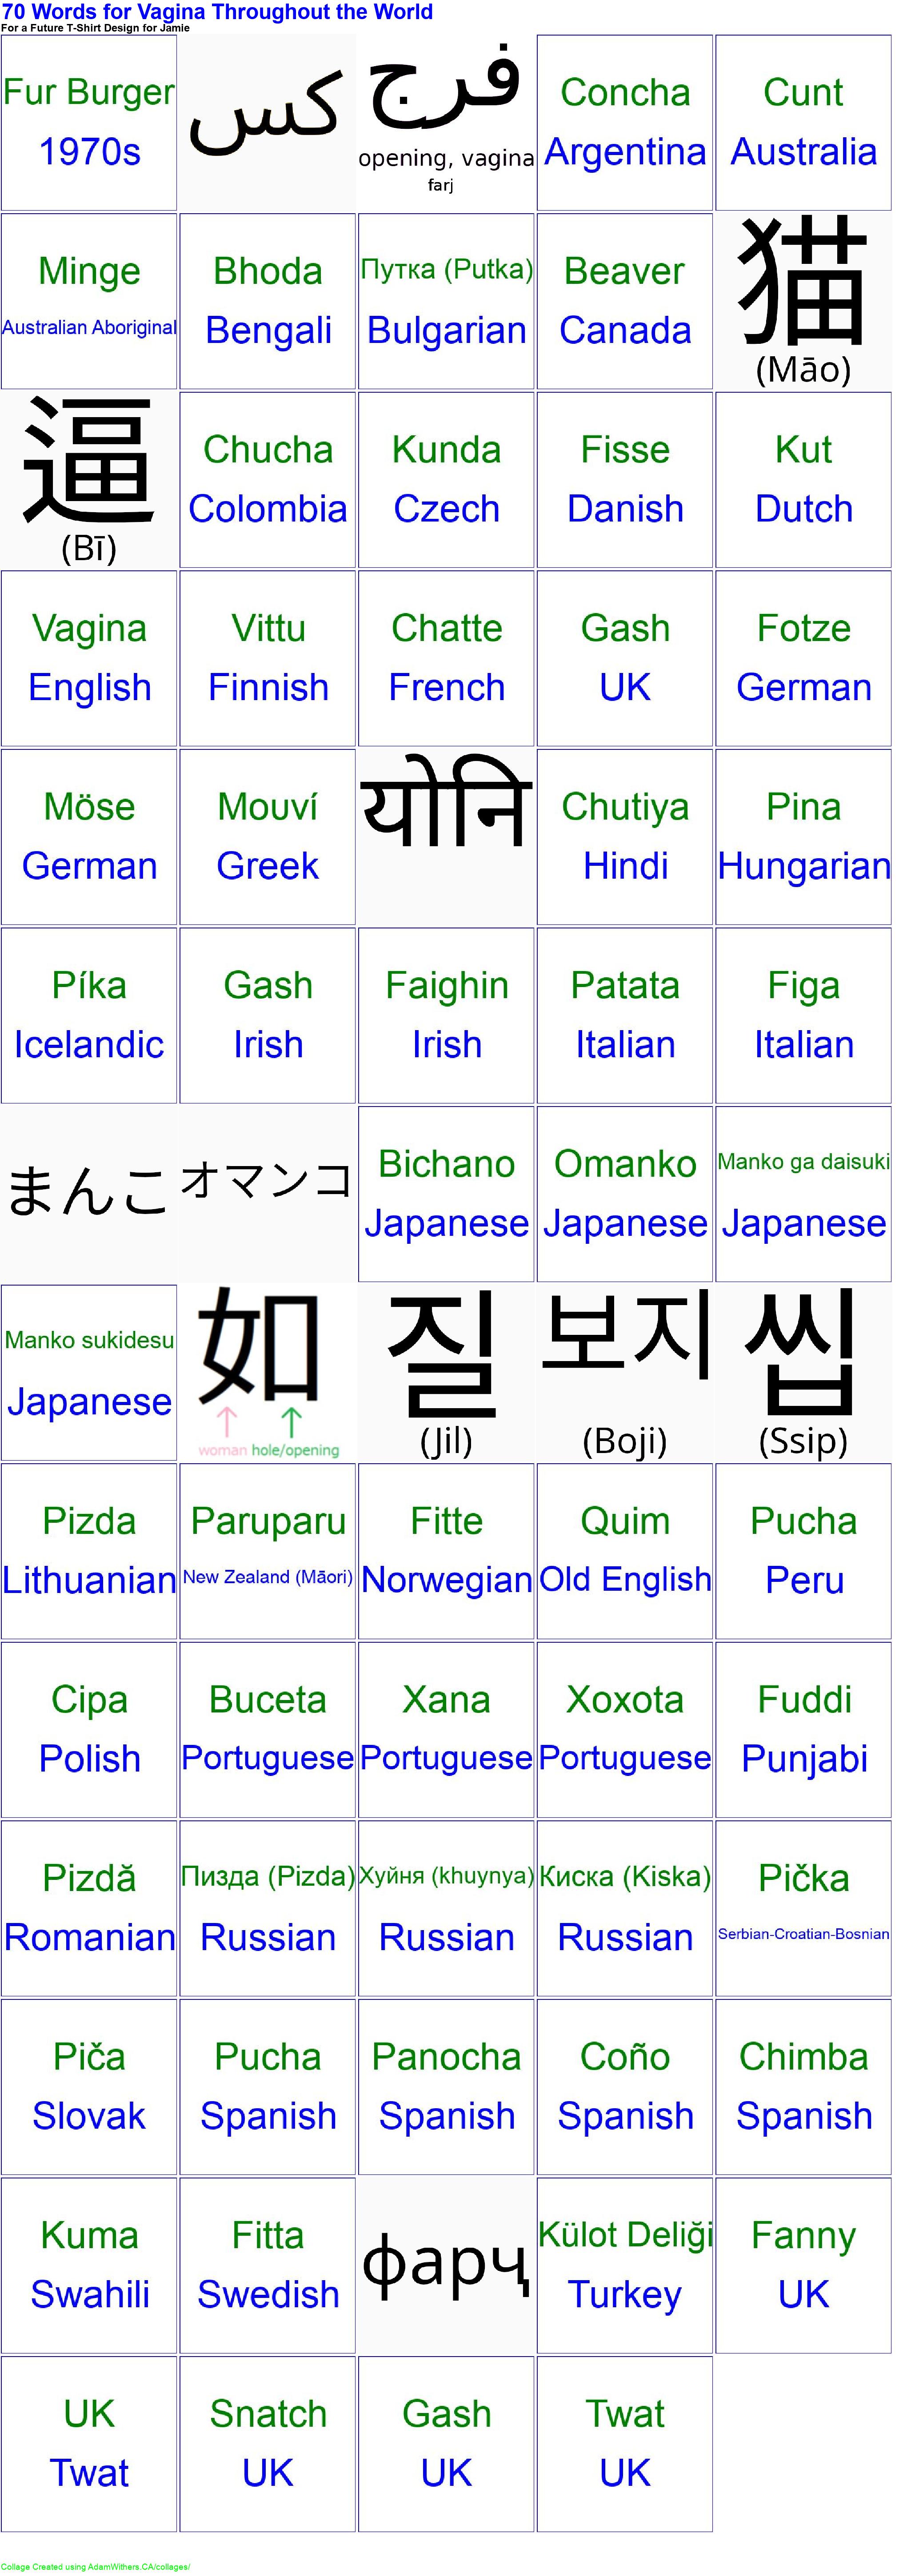
Task: Click the Kuma Swahili tile
Action: click(x=89, y=2264)
